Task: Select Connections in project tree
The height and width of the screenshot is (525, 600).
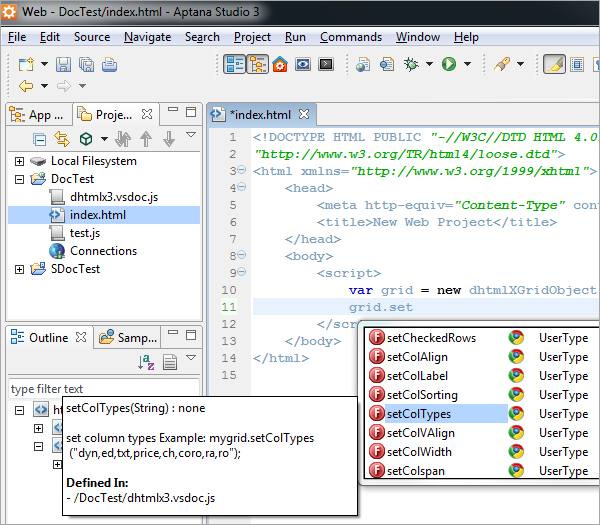Action: [x=103, y=251]
